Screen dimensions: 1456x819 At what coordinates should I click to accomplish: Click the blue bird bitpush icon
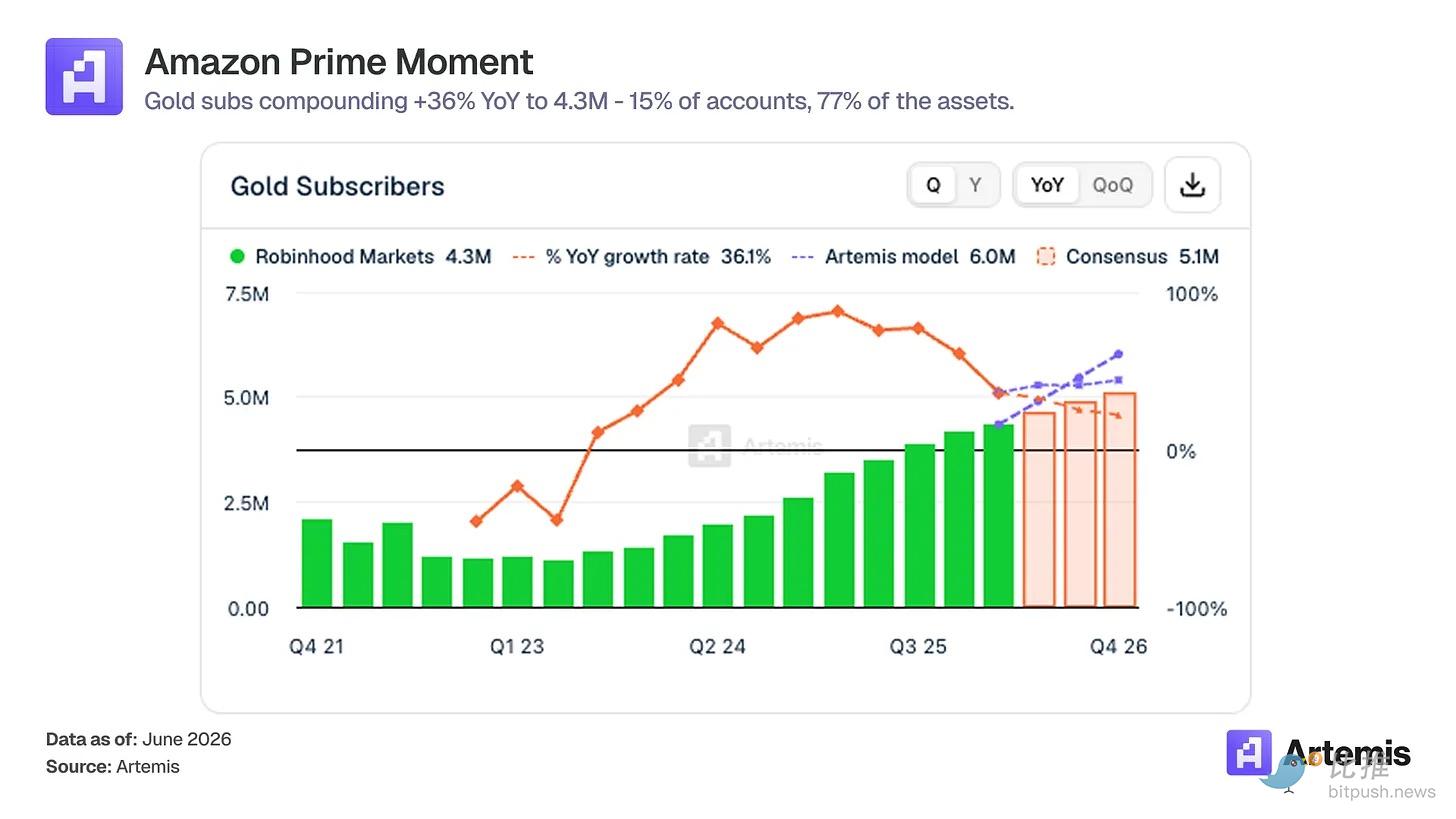1282,773
